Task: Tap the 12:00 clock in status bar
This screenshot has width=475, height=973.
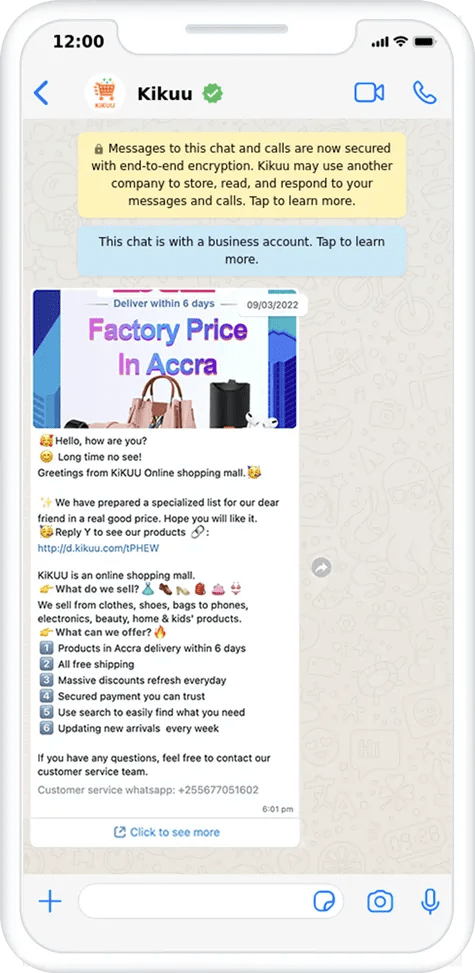Action: tap(78, 42)
